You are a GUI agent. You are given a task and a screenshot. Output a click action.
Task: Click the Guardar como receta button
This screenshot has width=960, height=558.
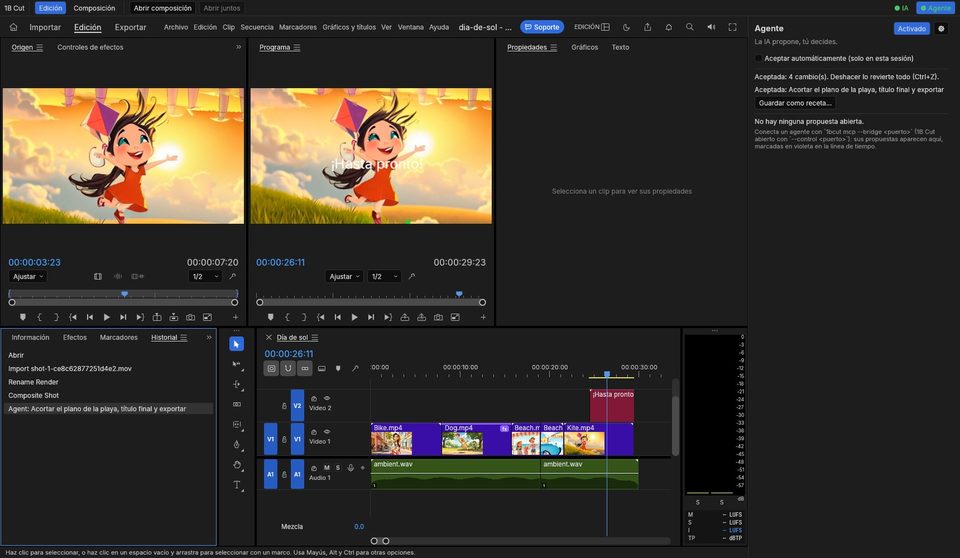[795, 103]
